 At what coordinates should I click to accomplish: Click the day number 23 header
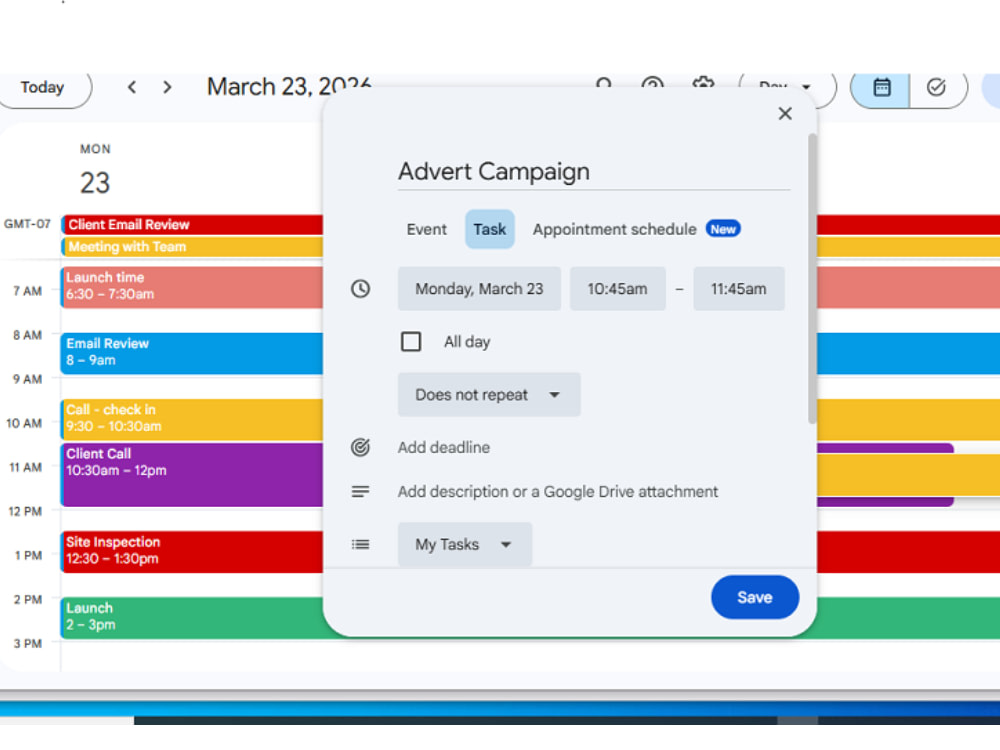tap(95, 183)
